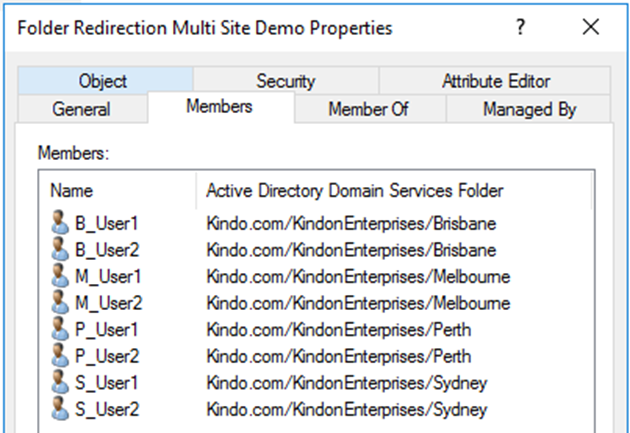630x433 pixels.
Task: Open the help question mark button
Action: (x=520, y=27)
